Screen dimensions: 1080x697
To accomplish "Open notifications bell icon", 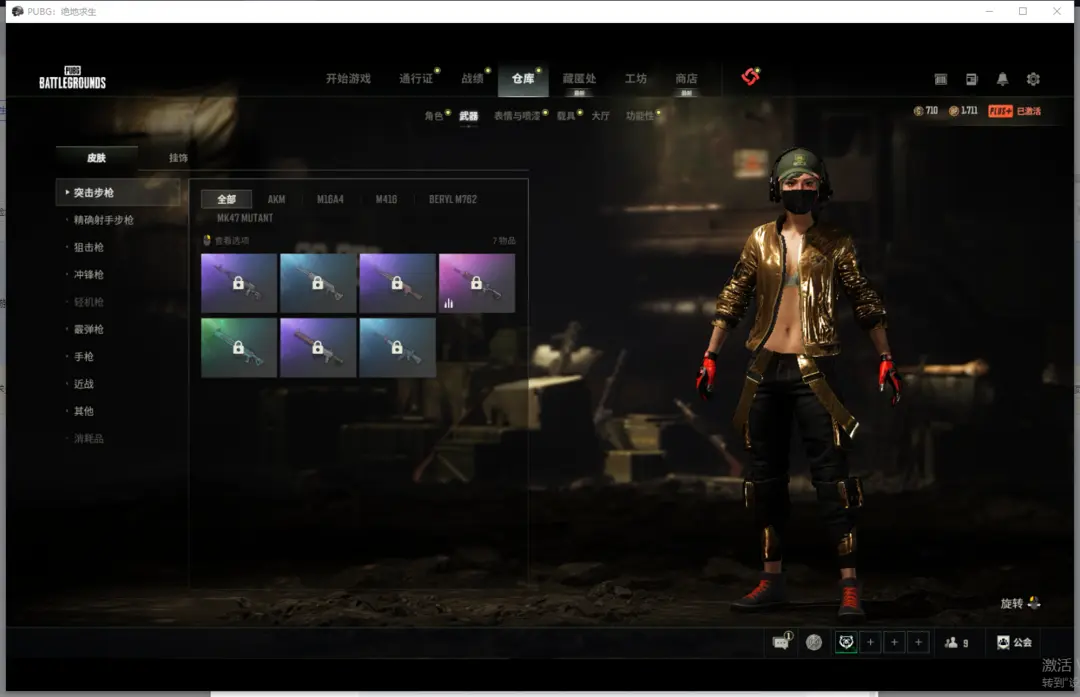I will point(1002,79).
